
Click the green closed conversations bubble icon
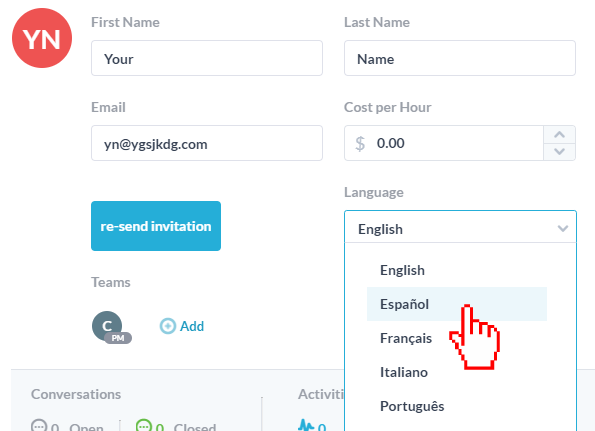[x=144, y=426]
